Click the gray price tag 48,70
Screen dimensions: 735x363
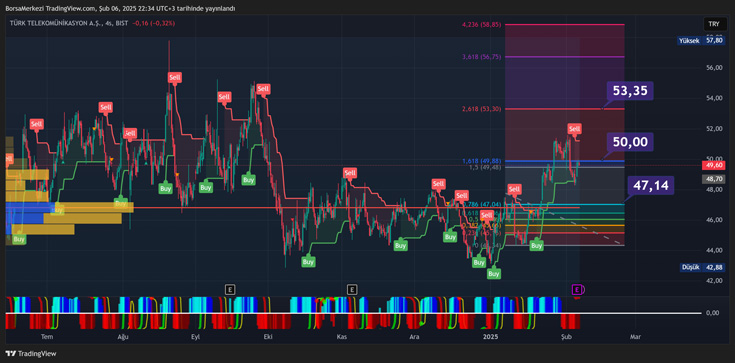click(714, 179)
